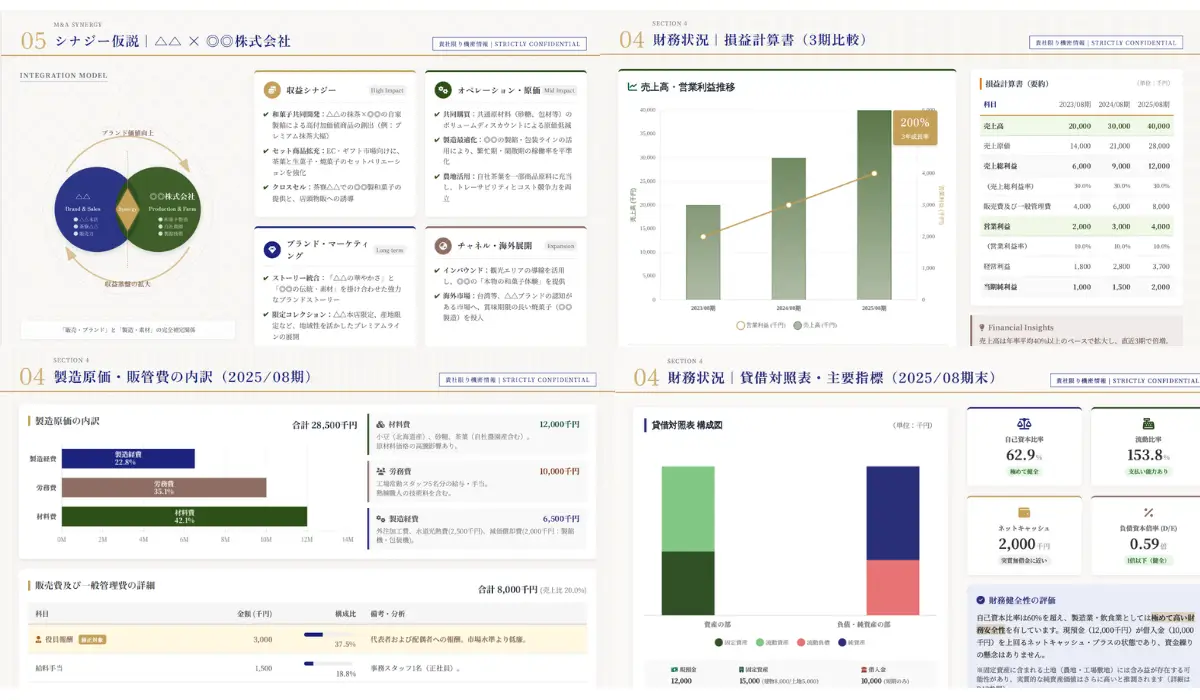Click the High Impact tag

tap(387, 90)
